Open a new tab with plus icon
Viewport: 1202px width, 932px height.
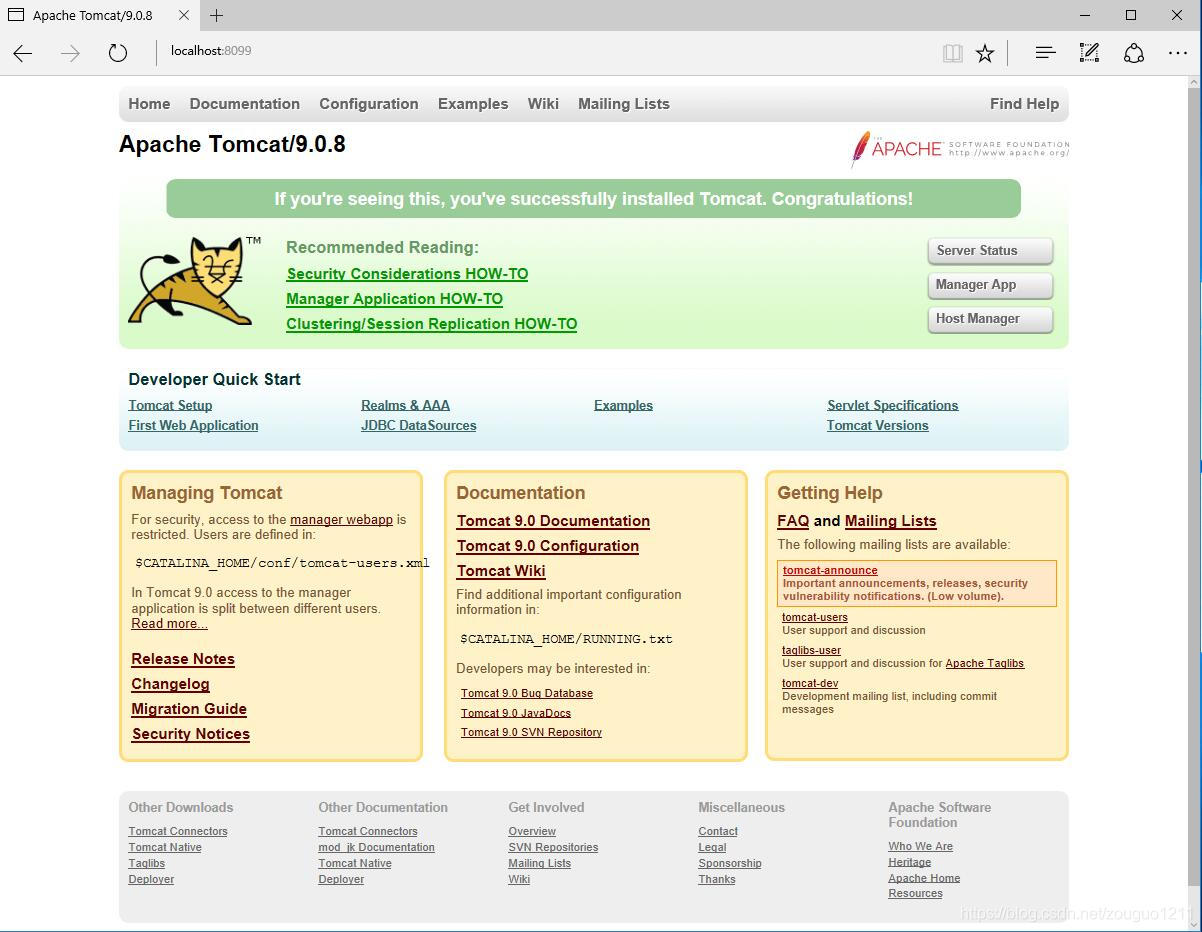pos(216,15)
